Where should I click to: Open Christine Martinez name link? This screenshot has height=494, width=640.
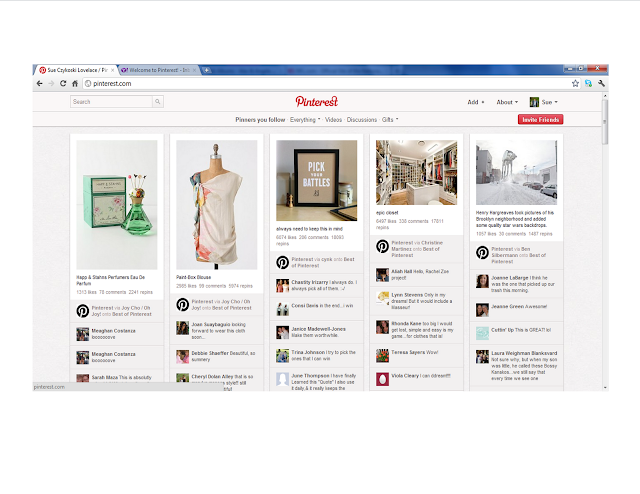click(417, 246)
